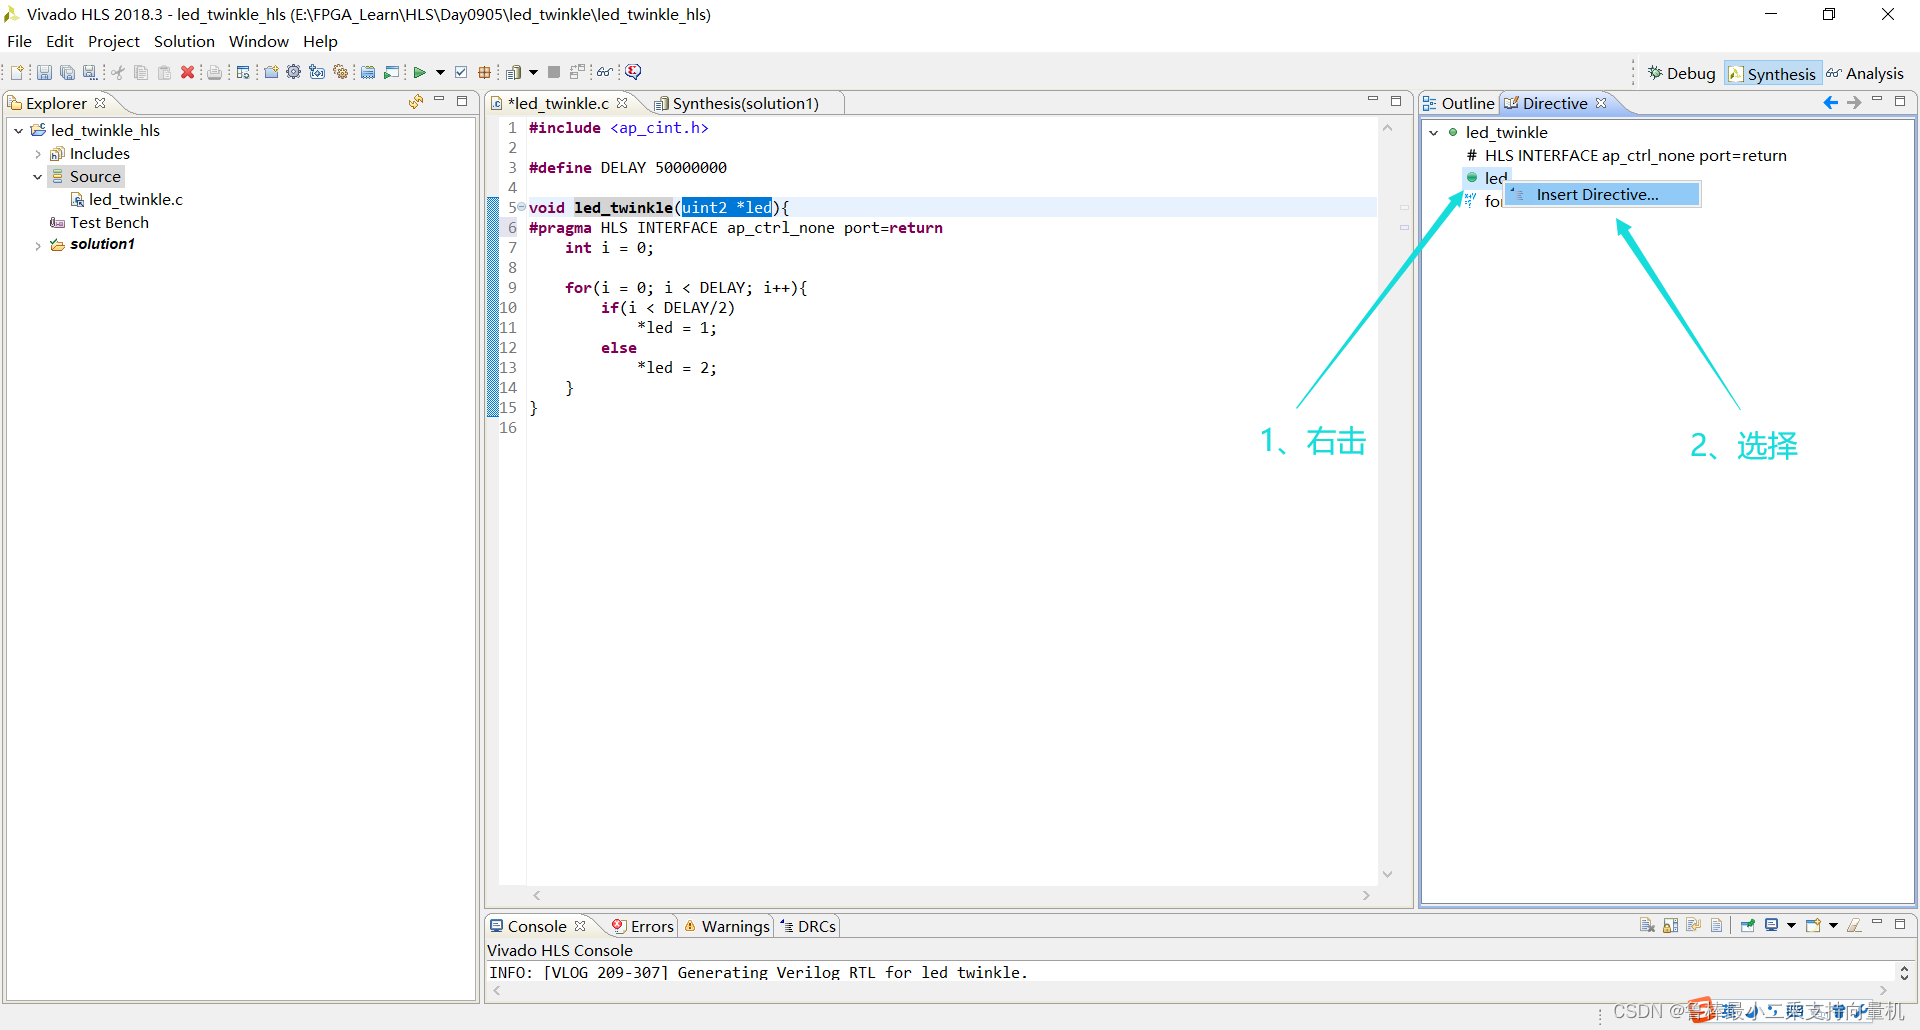Open the Open Console dropdown arrow

[x=1833, y=925]
